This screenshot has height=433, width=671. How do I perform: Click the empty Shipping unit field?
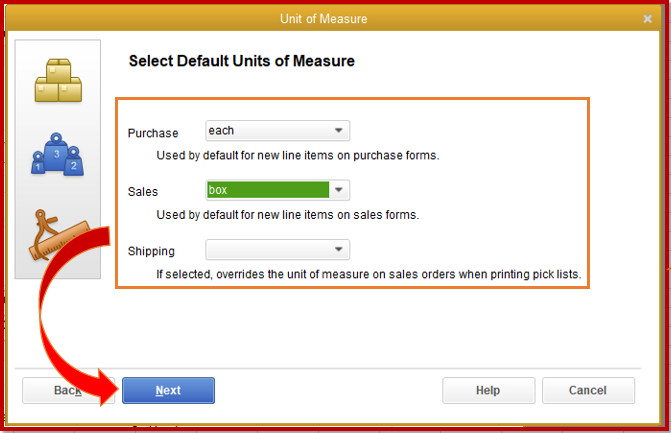[x=267, y=250]
